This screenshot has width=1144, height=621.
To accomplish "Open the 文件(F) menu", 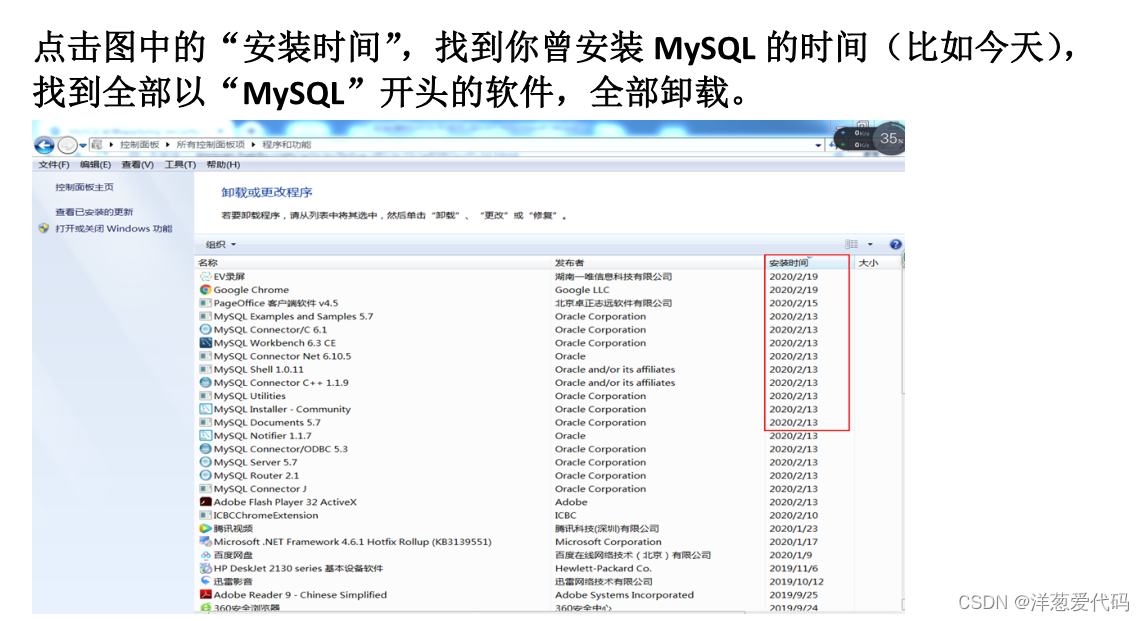I will tap(54, 165).
